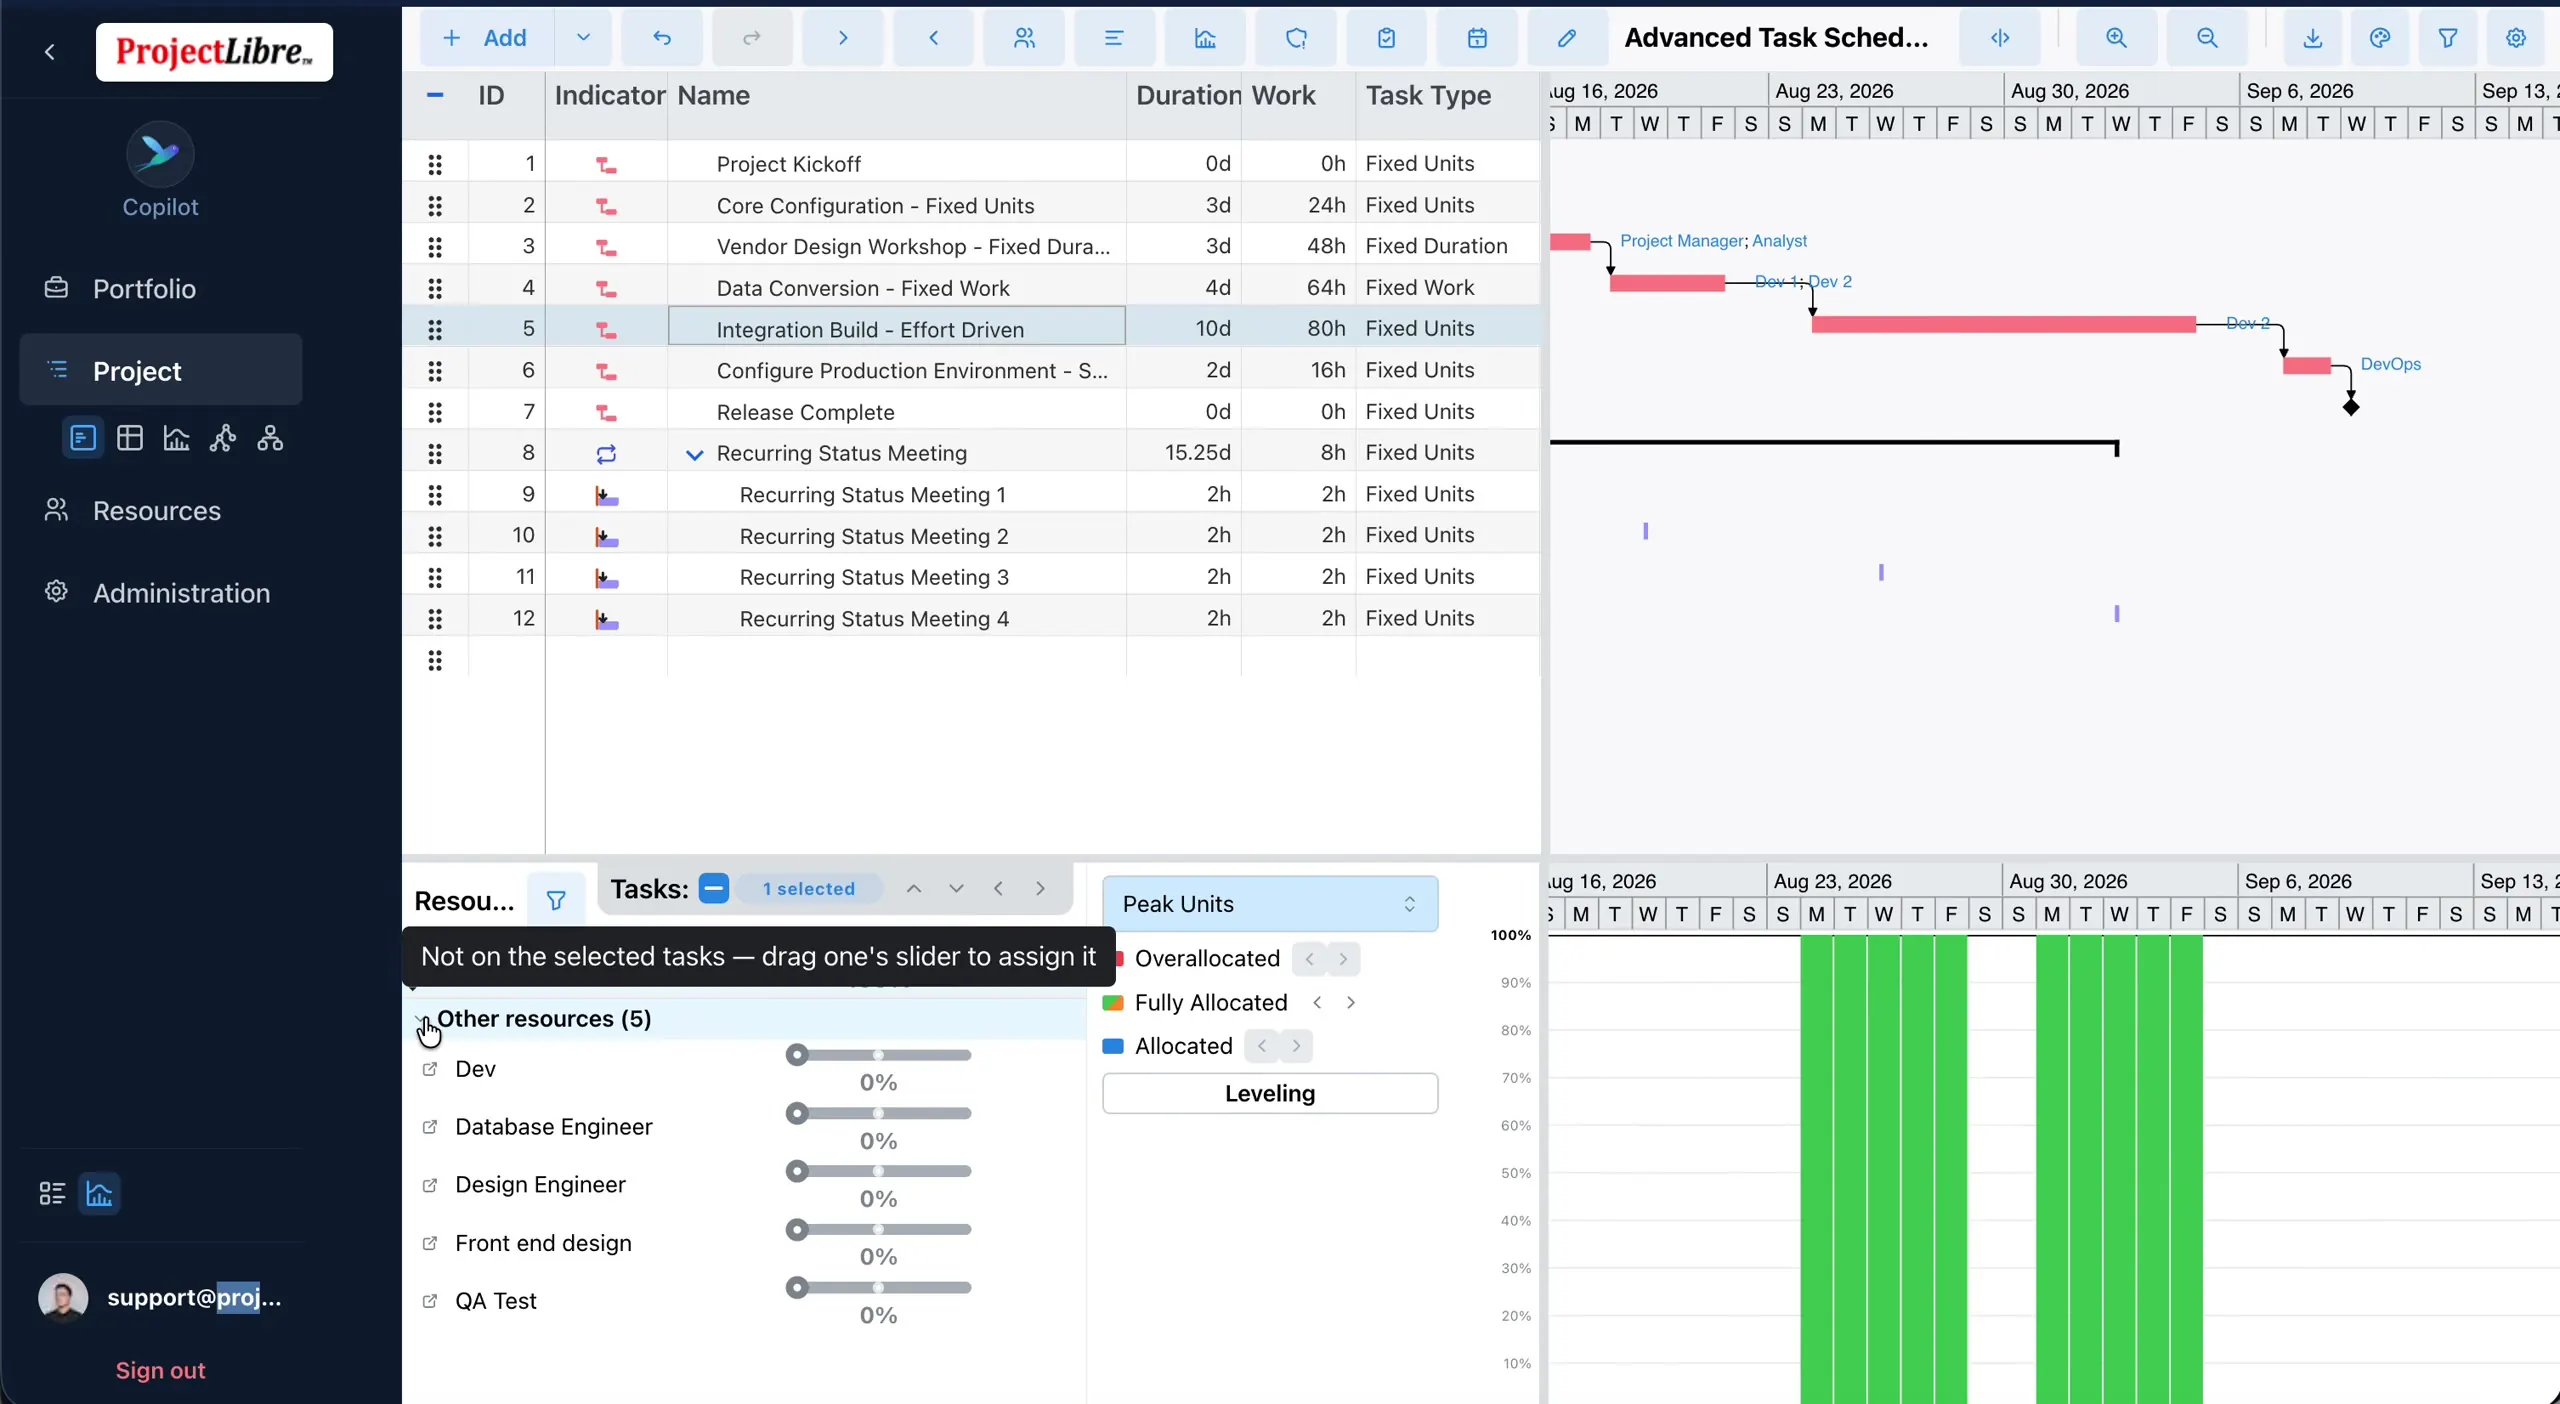
Task: Click the chart histogram toolbar icon
Action: (x=1205, y=38)
